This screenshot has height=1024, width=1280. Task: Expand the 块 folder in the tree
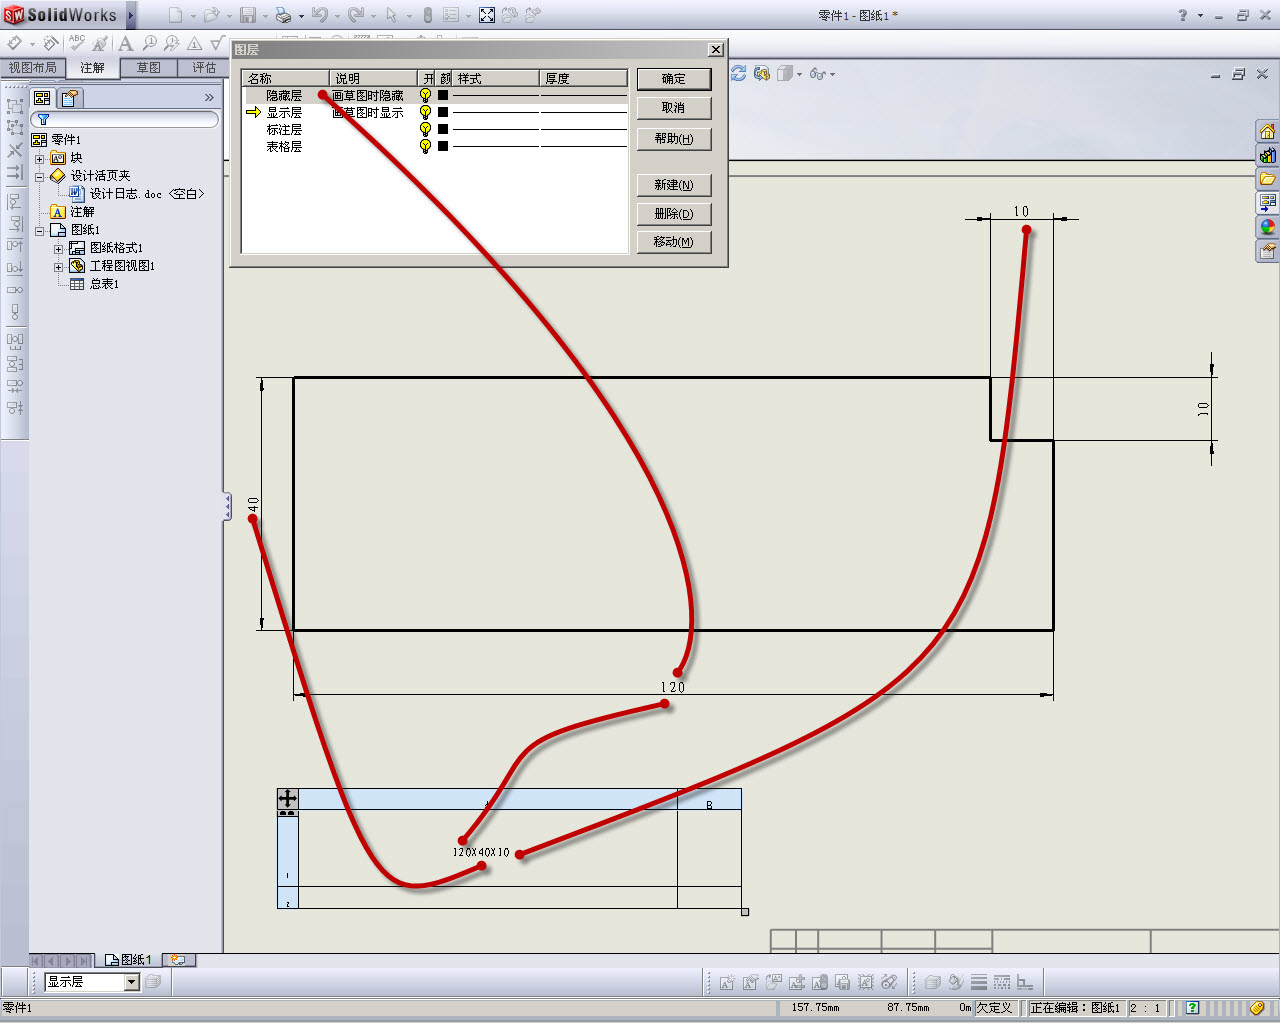click(40, 158)
